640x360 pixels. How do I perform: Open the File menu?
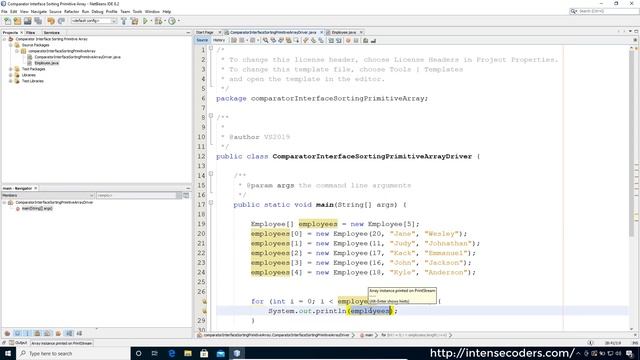pos(4,12)
